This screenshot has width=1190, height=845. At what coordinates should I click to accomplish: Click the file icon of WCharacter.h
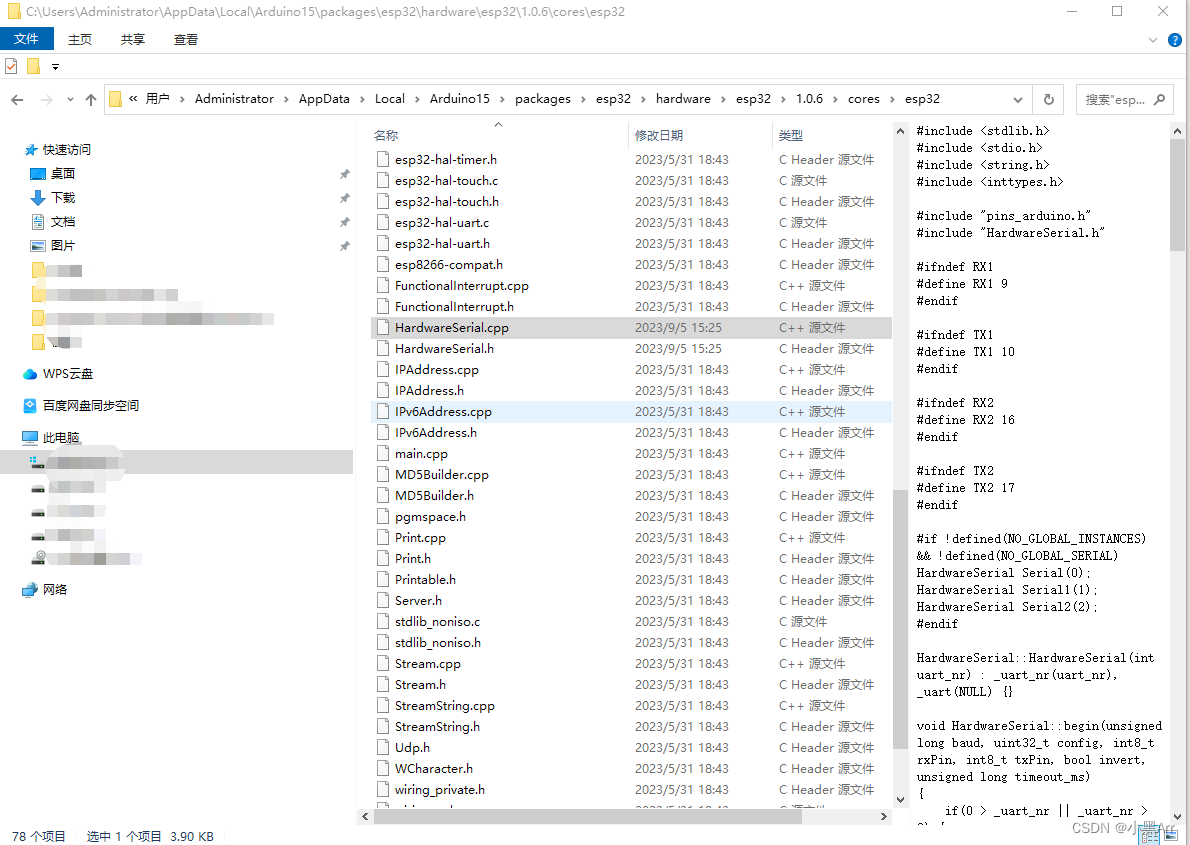(x=383, y=768)
